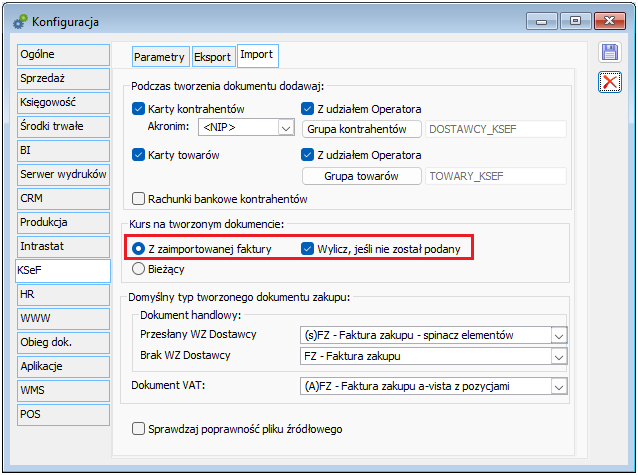Enable Rachunki bankowe kontrahentów checkbox
638x475 pixels.
pyautogui.click(x=139, y=199)
